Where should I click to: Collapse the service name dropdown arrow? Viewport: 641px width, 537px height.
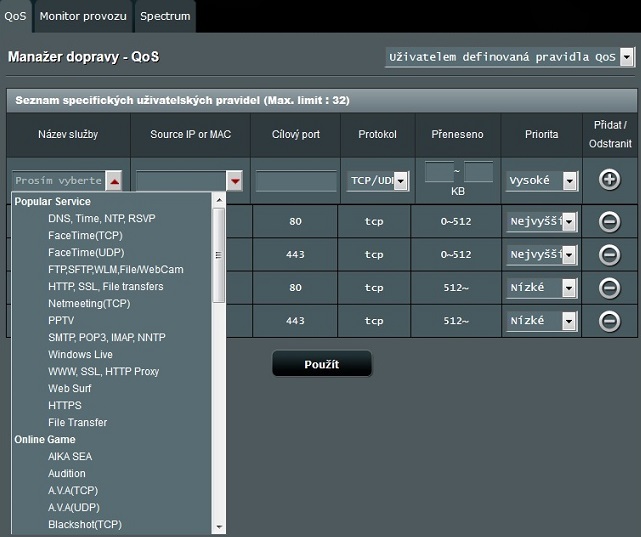pos(115,181)
